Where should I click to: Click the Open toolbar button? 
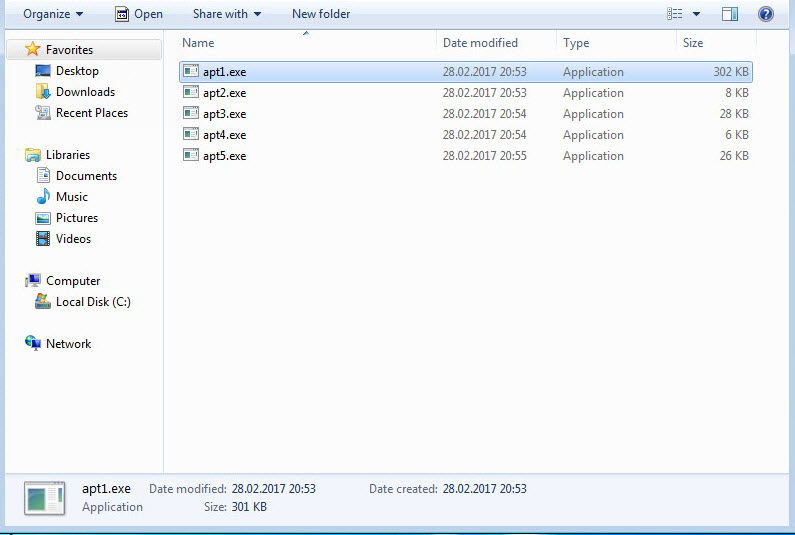click(138, 14)
